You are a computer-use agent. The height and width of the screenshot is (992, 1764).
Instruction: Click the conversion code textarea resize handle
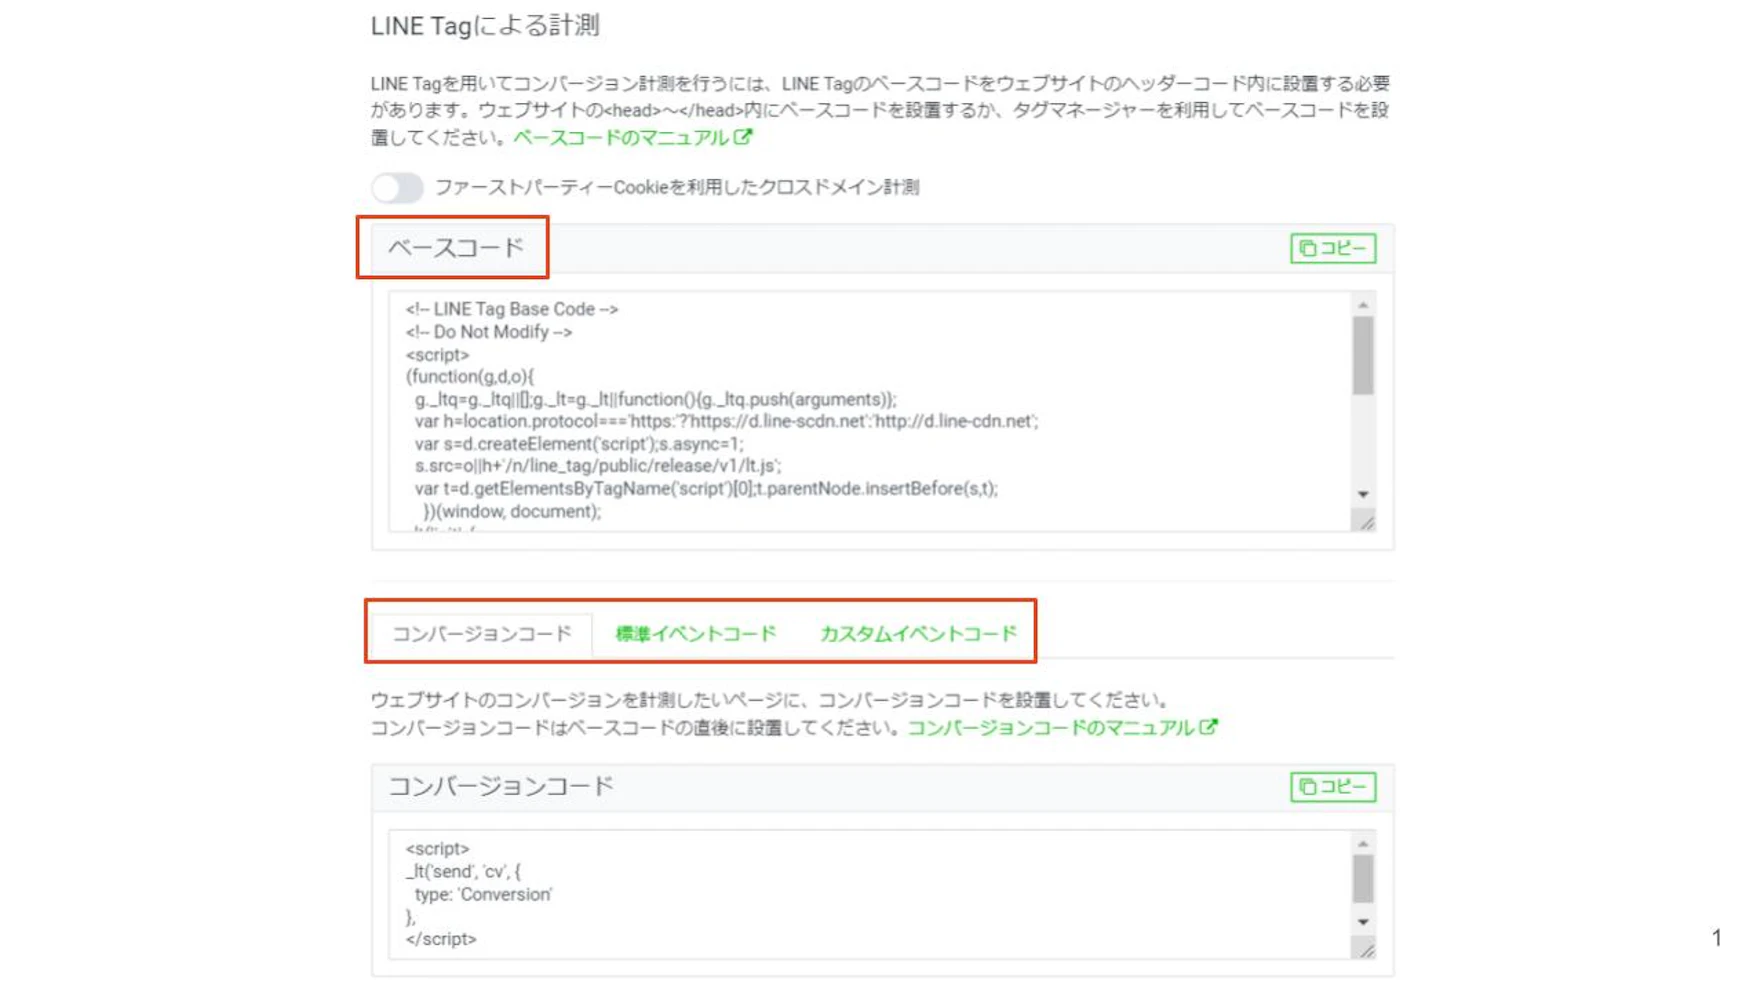[x=1365, y=949]
